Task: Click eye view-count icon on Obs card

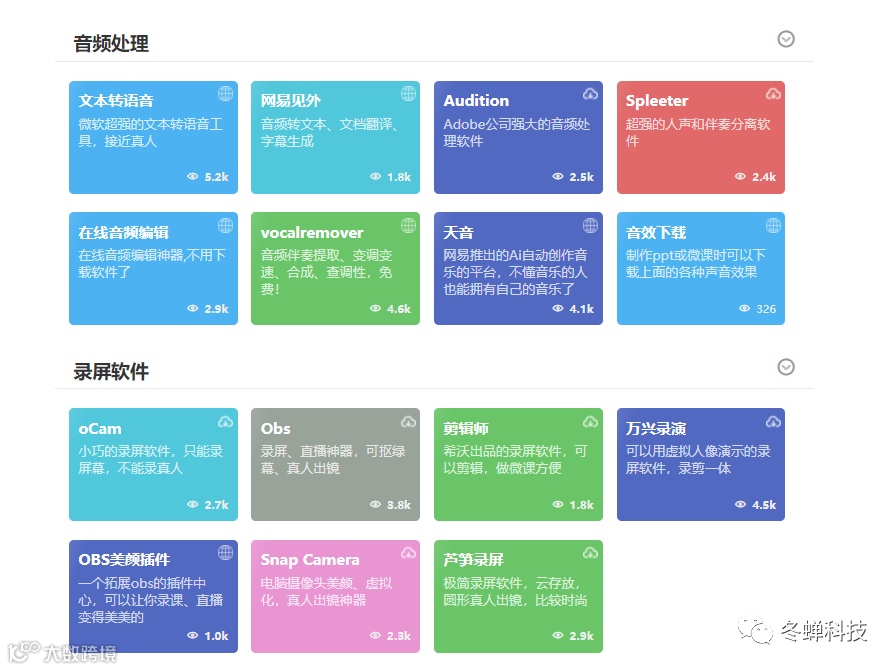Action: pos(375,505)
